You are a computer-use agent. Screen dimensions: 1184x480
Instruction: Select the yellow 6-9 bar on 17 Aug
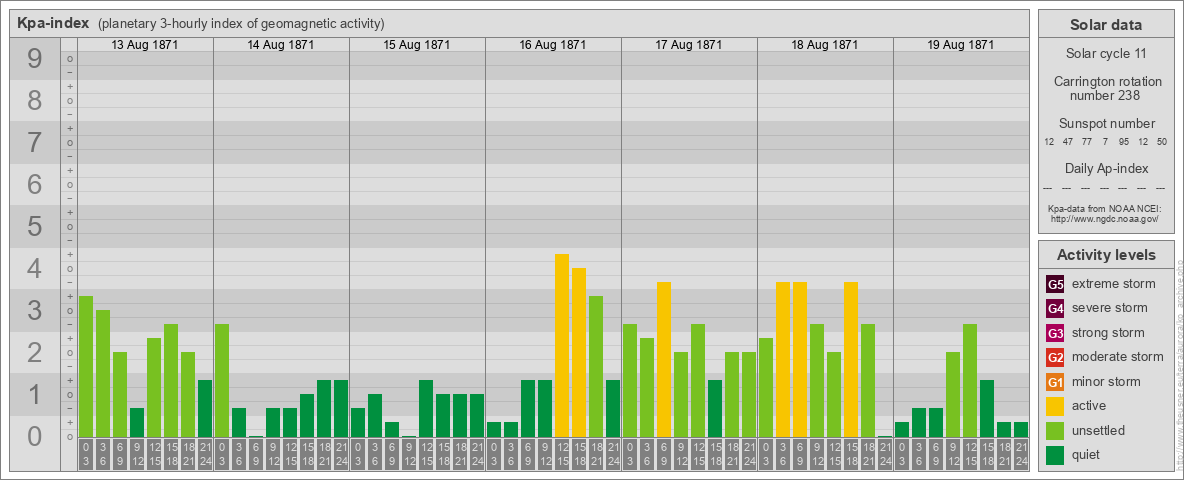pyautogui.click(x=664, y=359)
